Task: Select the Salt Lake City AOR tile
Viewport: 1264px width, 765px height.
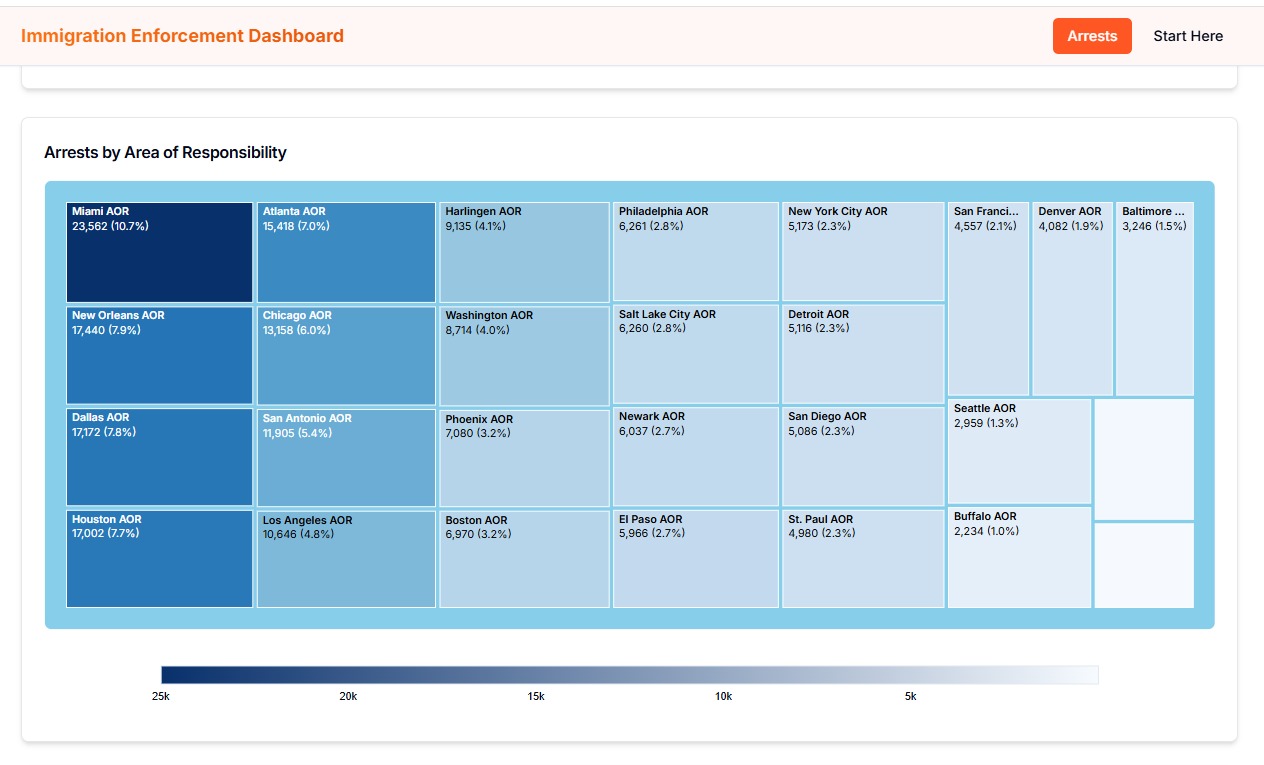Action: coord(695,354)
